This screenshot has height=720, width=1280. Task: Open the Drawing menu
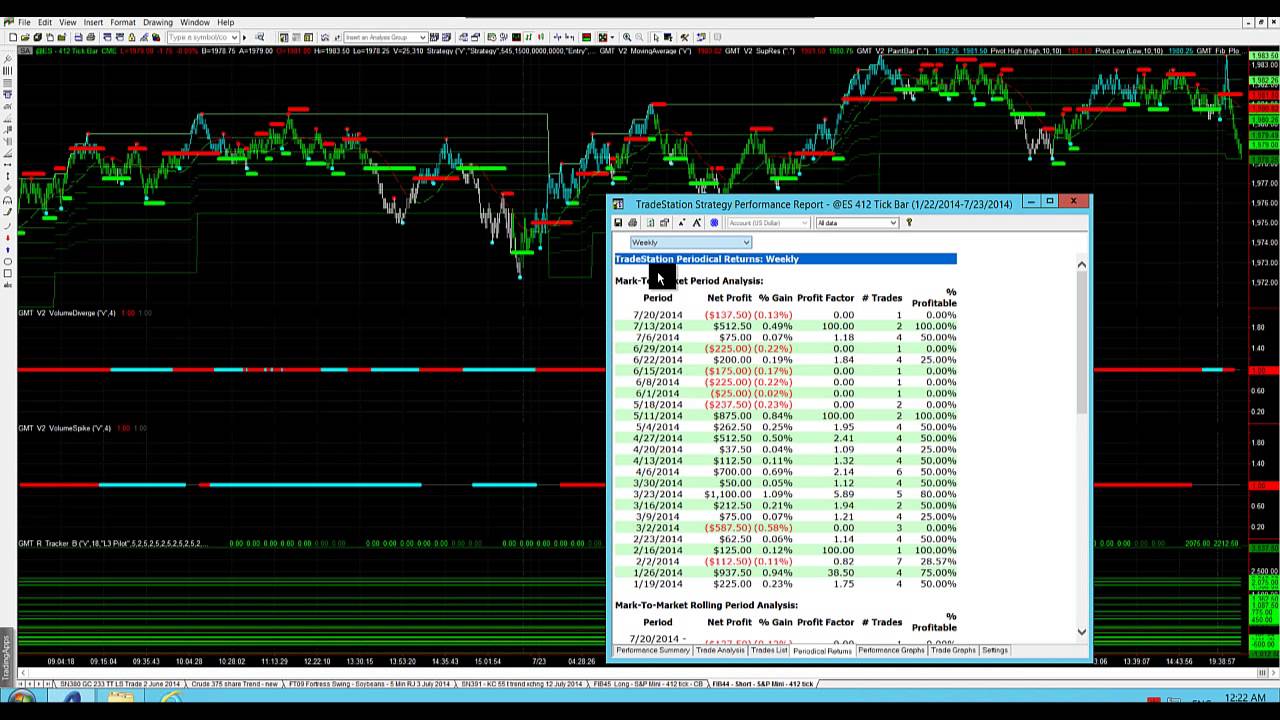tap(158, 22)
